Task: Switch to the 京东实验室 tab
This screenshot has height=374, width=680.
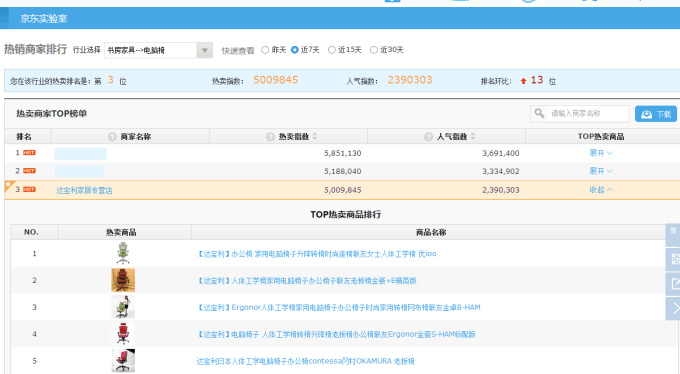Action: tap(43, 19)
